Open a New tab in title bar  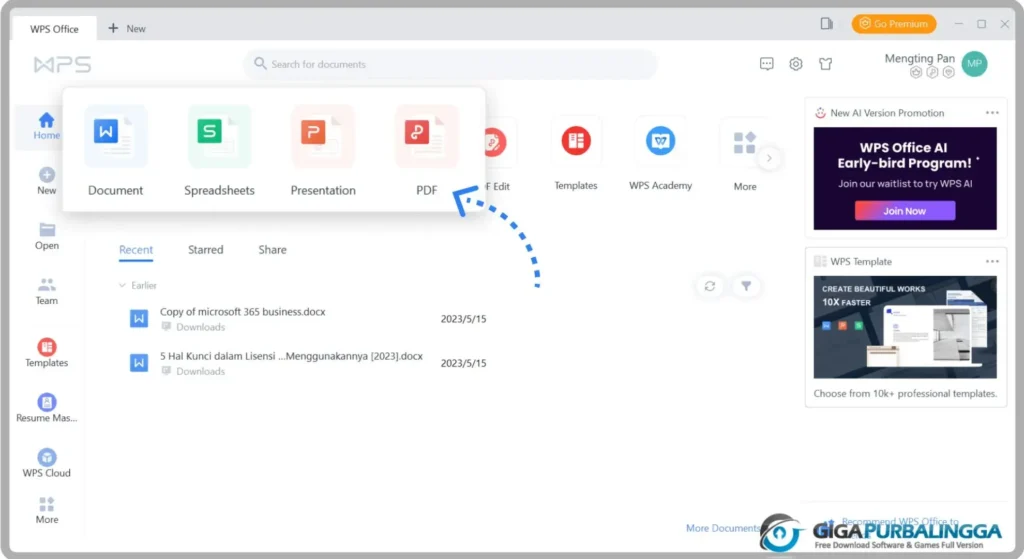point(127,29)
